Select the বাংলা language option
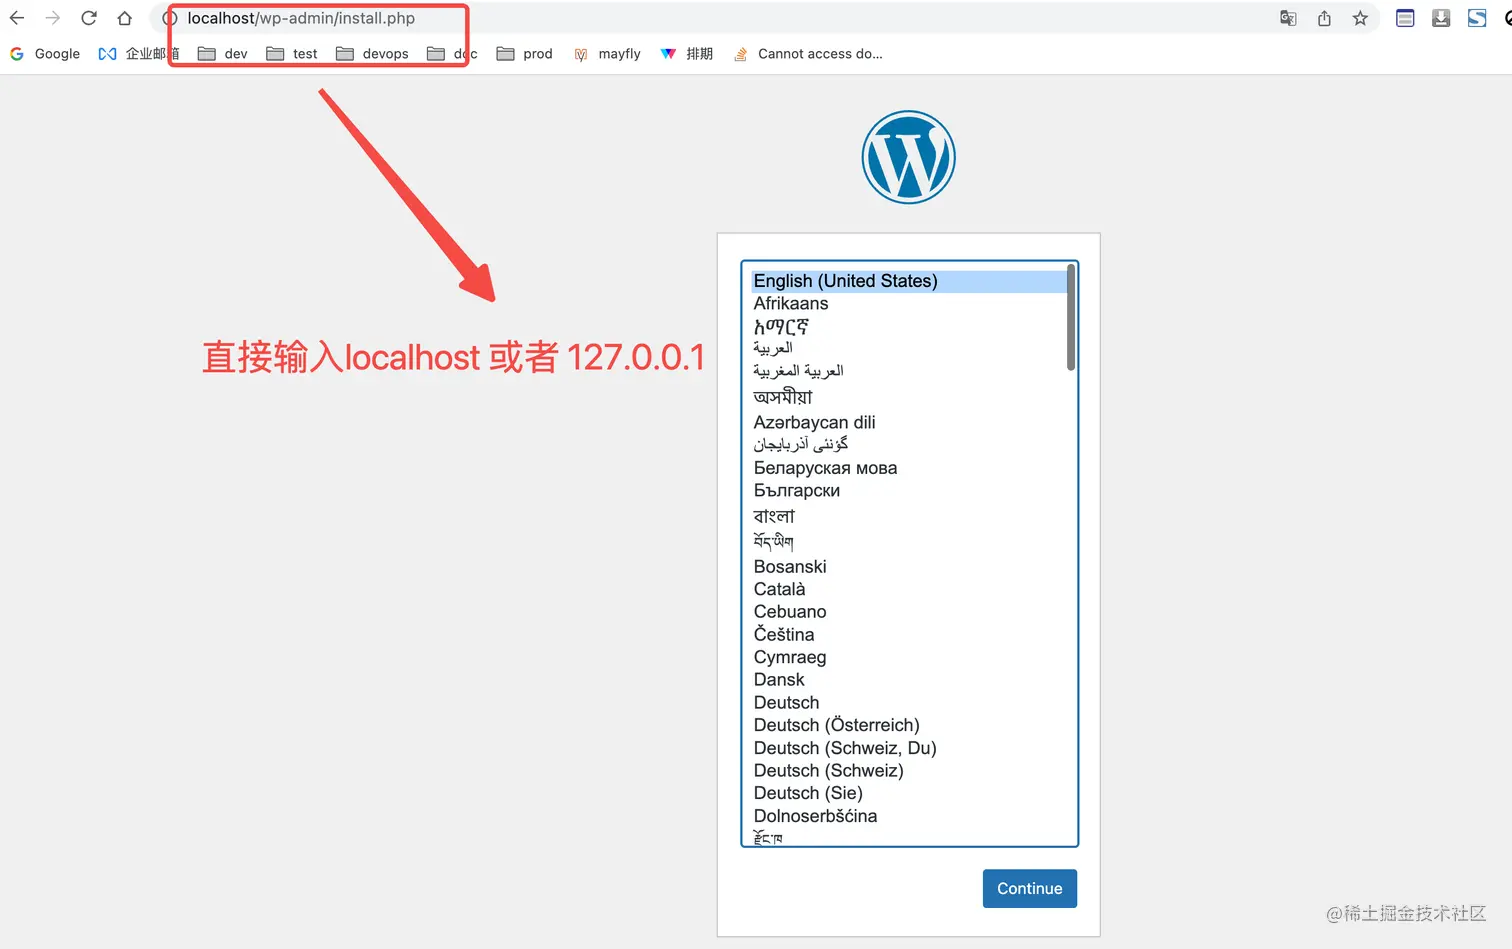1512x949 pixels. [x=909, y=516]
